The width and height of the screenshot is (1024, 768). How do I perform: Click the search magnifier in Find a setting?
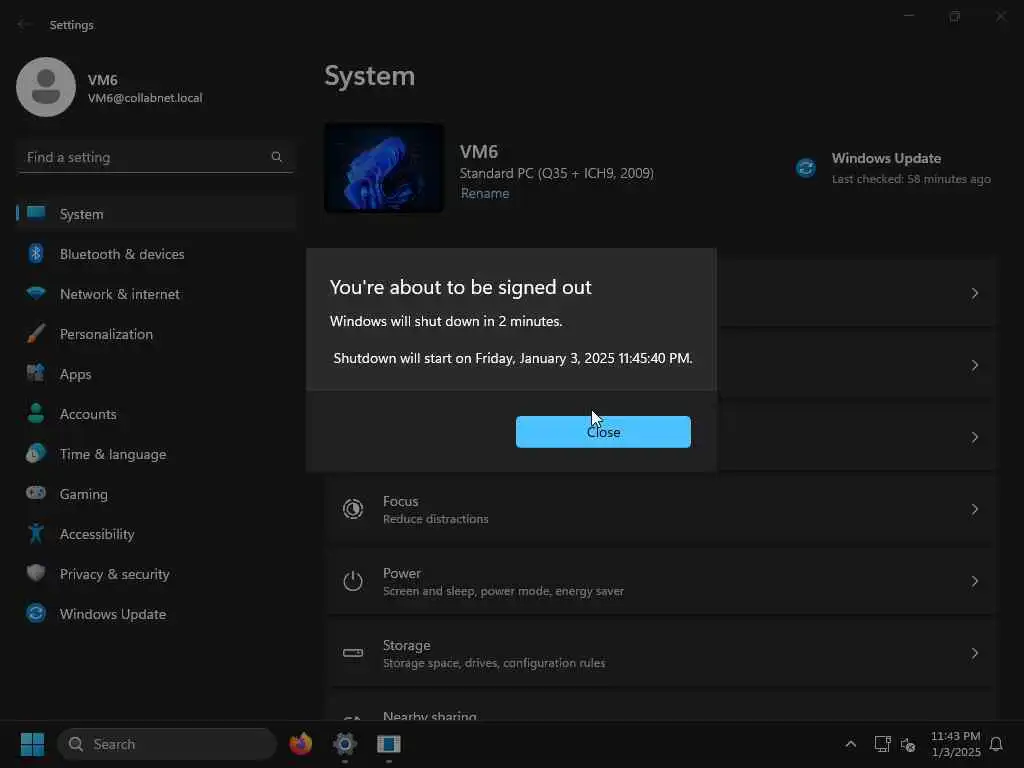coord(276,157)
